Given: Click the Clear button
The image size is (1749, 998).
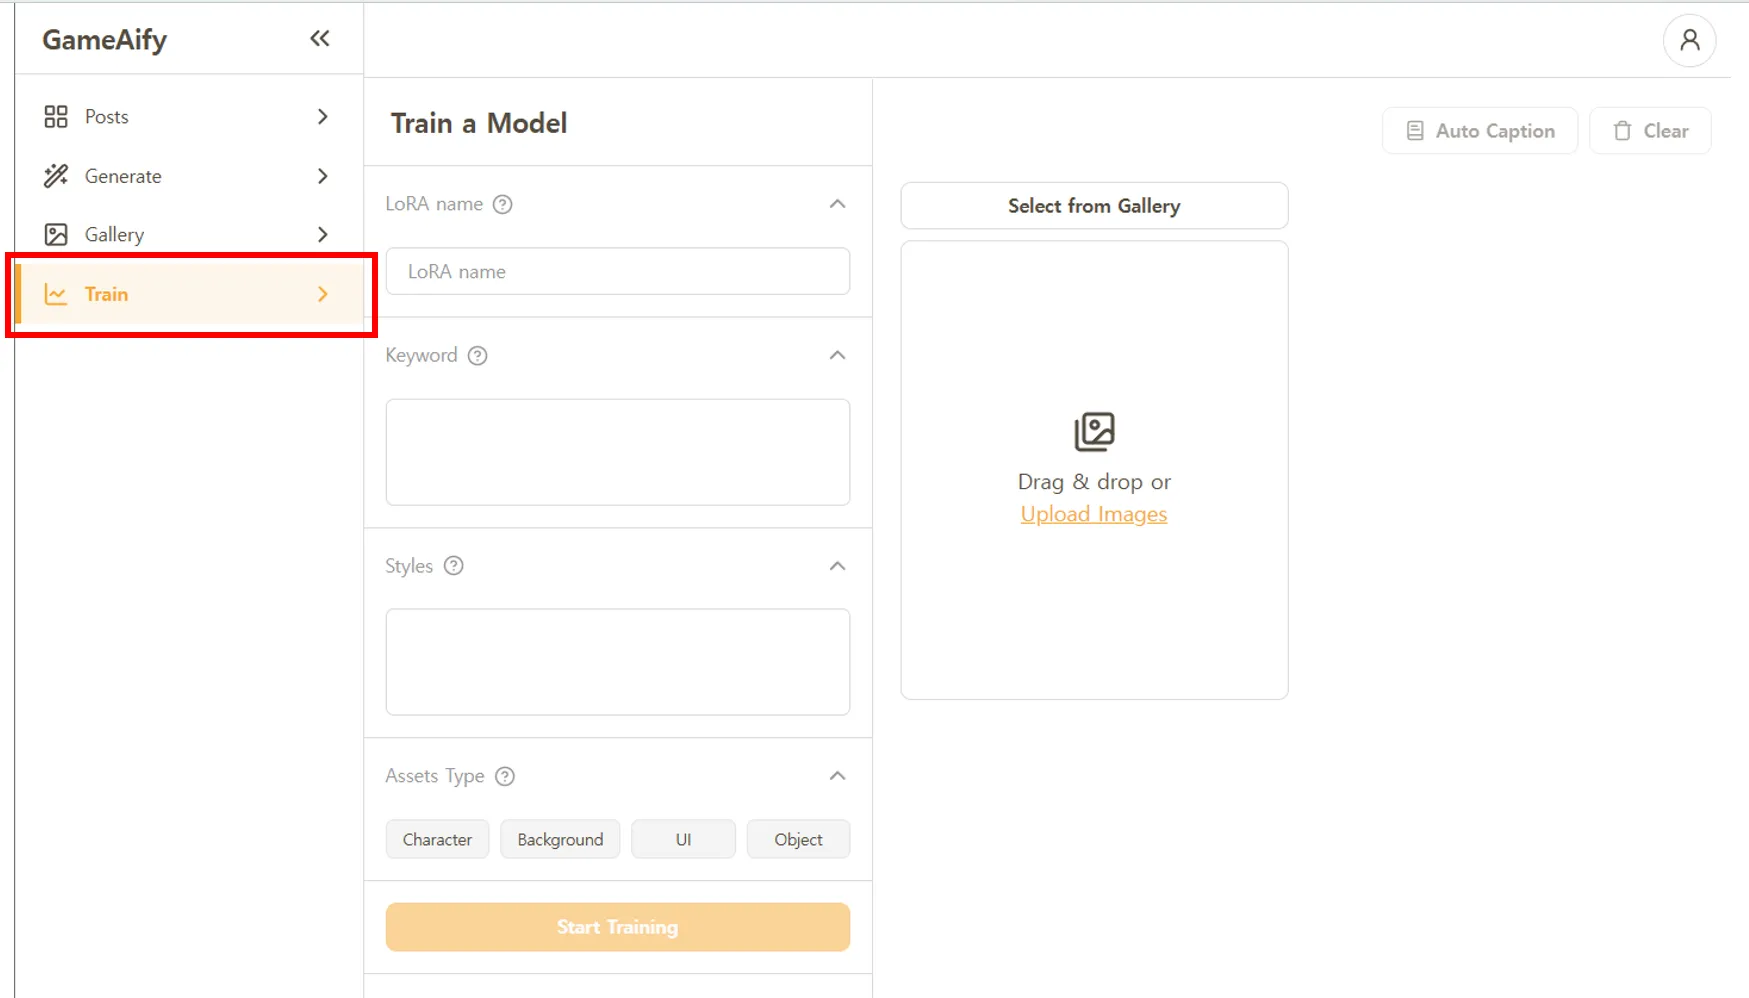Looking at the screenshot, I should coord(1650,131).
